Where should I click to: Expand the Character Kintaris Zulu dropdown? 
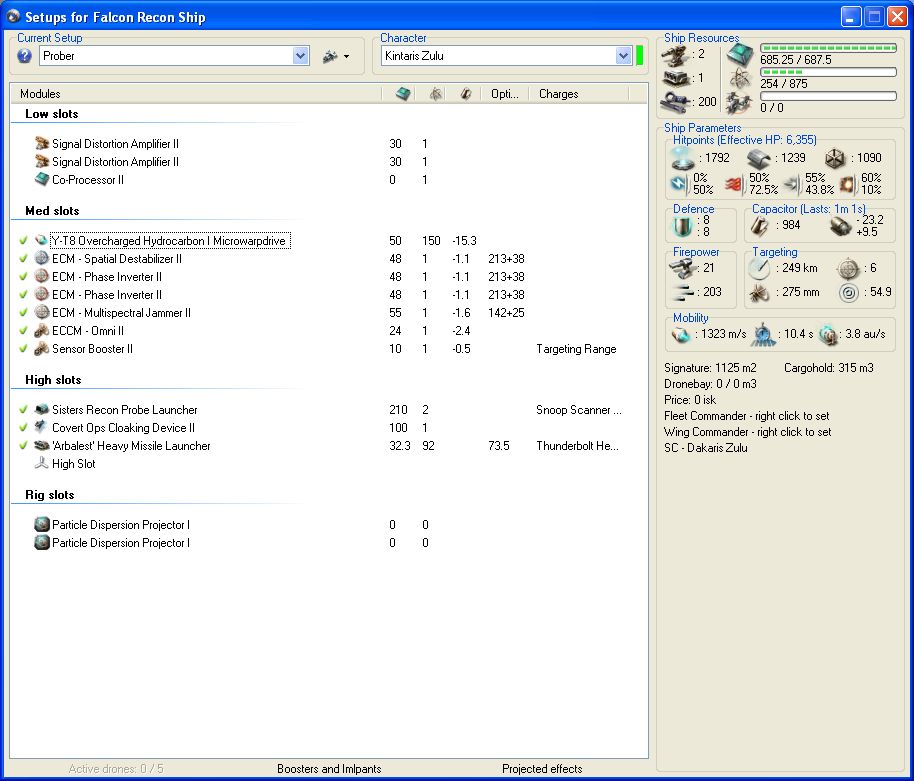pyautogui.click(x=623, y=56)
